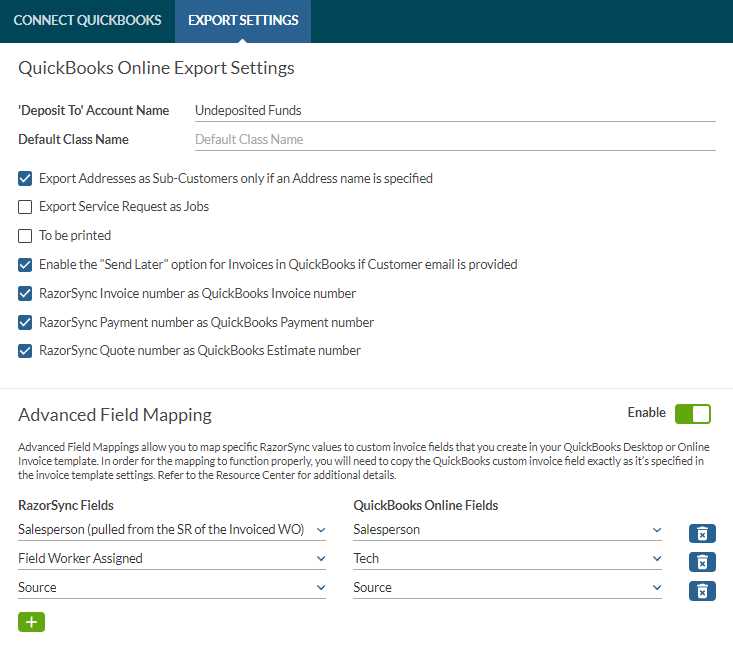Expand Field Worker Assigned dropdown
The image size is (733, 651).
pyautogui.click(x=172, y=559)
